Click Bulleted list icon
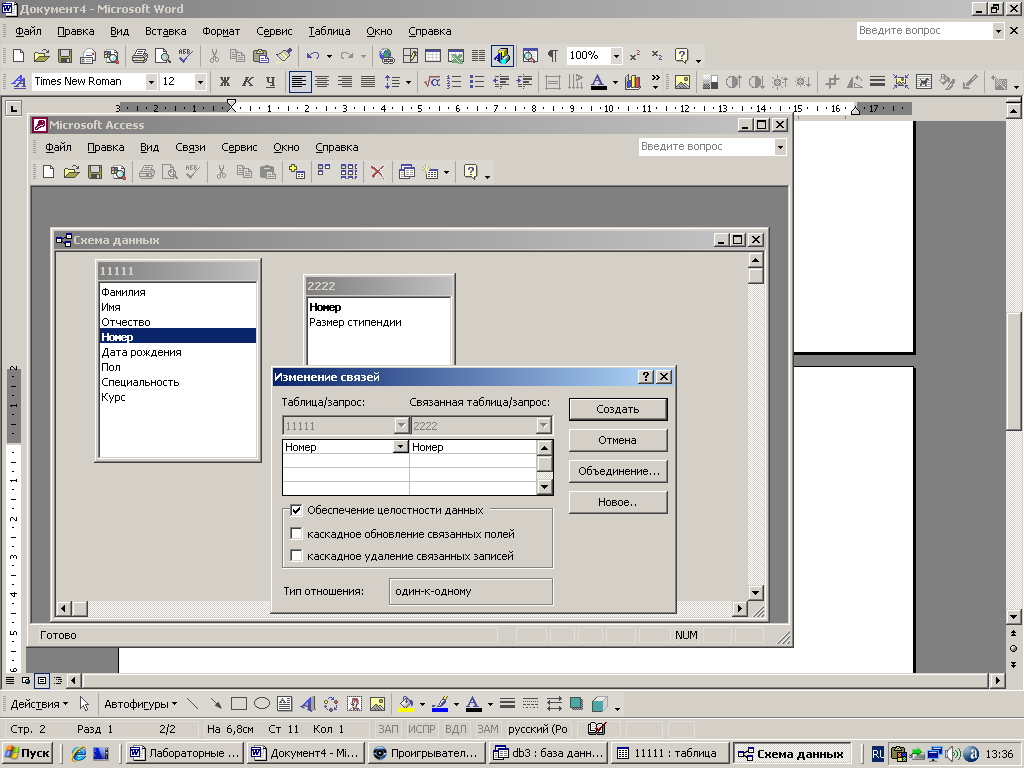Screen dimensions: 1024x768 pos(477,82)
